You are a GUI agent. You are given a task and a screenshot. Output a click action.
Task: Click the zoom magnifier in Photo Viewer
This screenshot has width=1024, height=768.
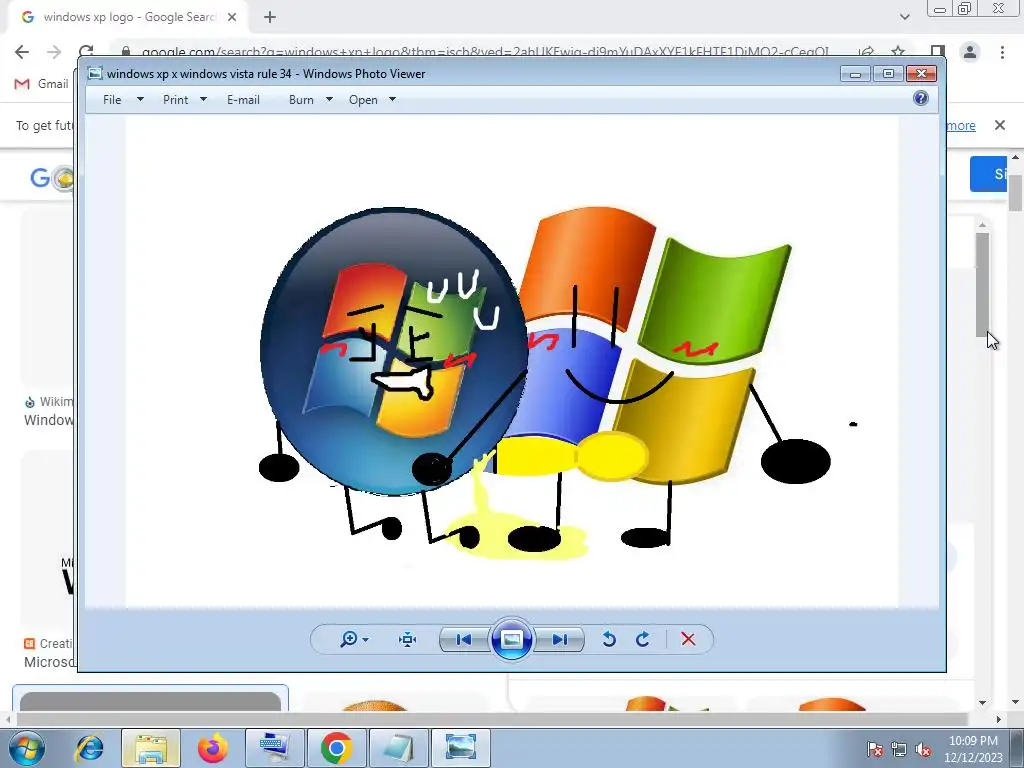pos(349,639)
